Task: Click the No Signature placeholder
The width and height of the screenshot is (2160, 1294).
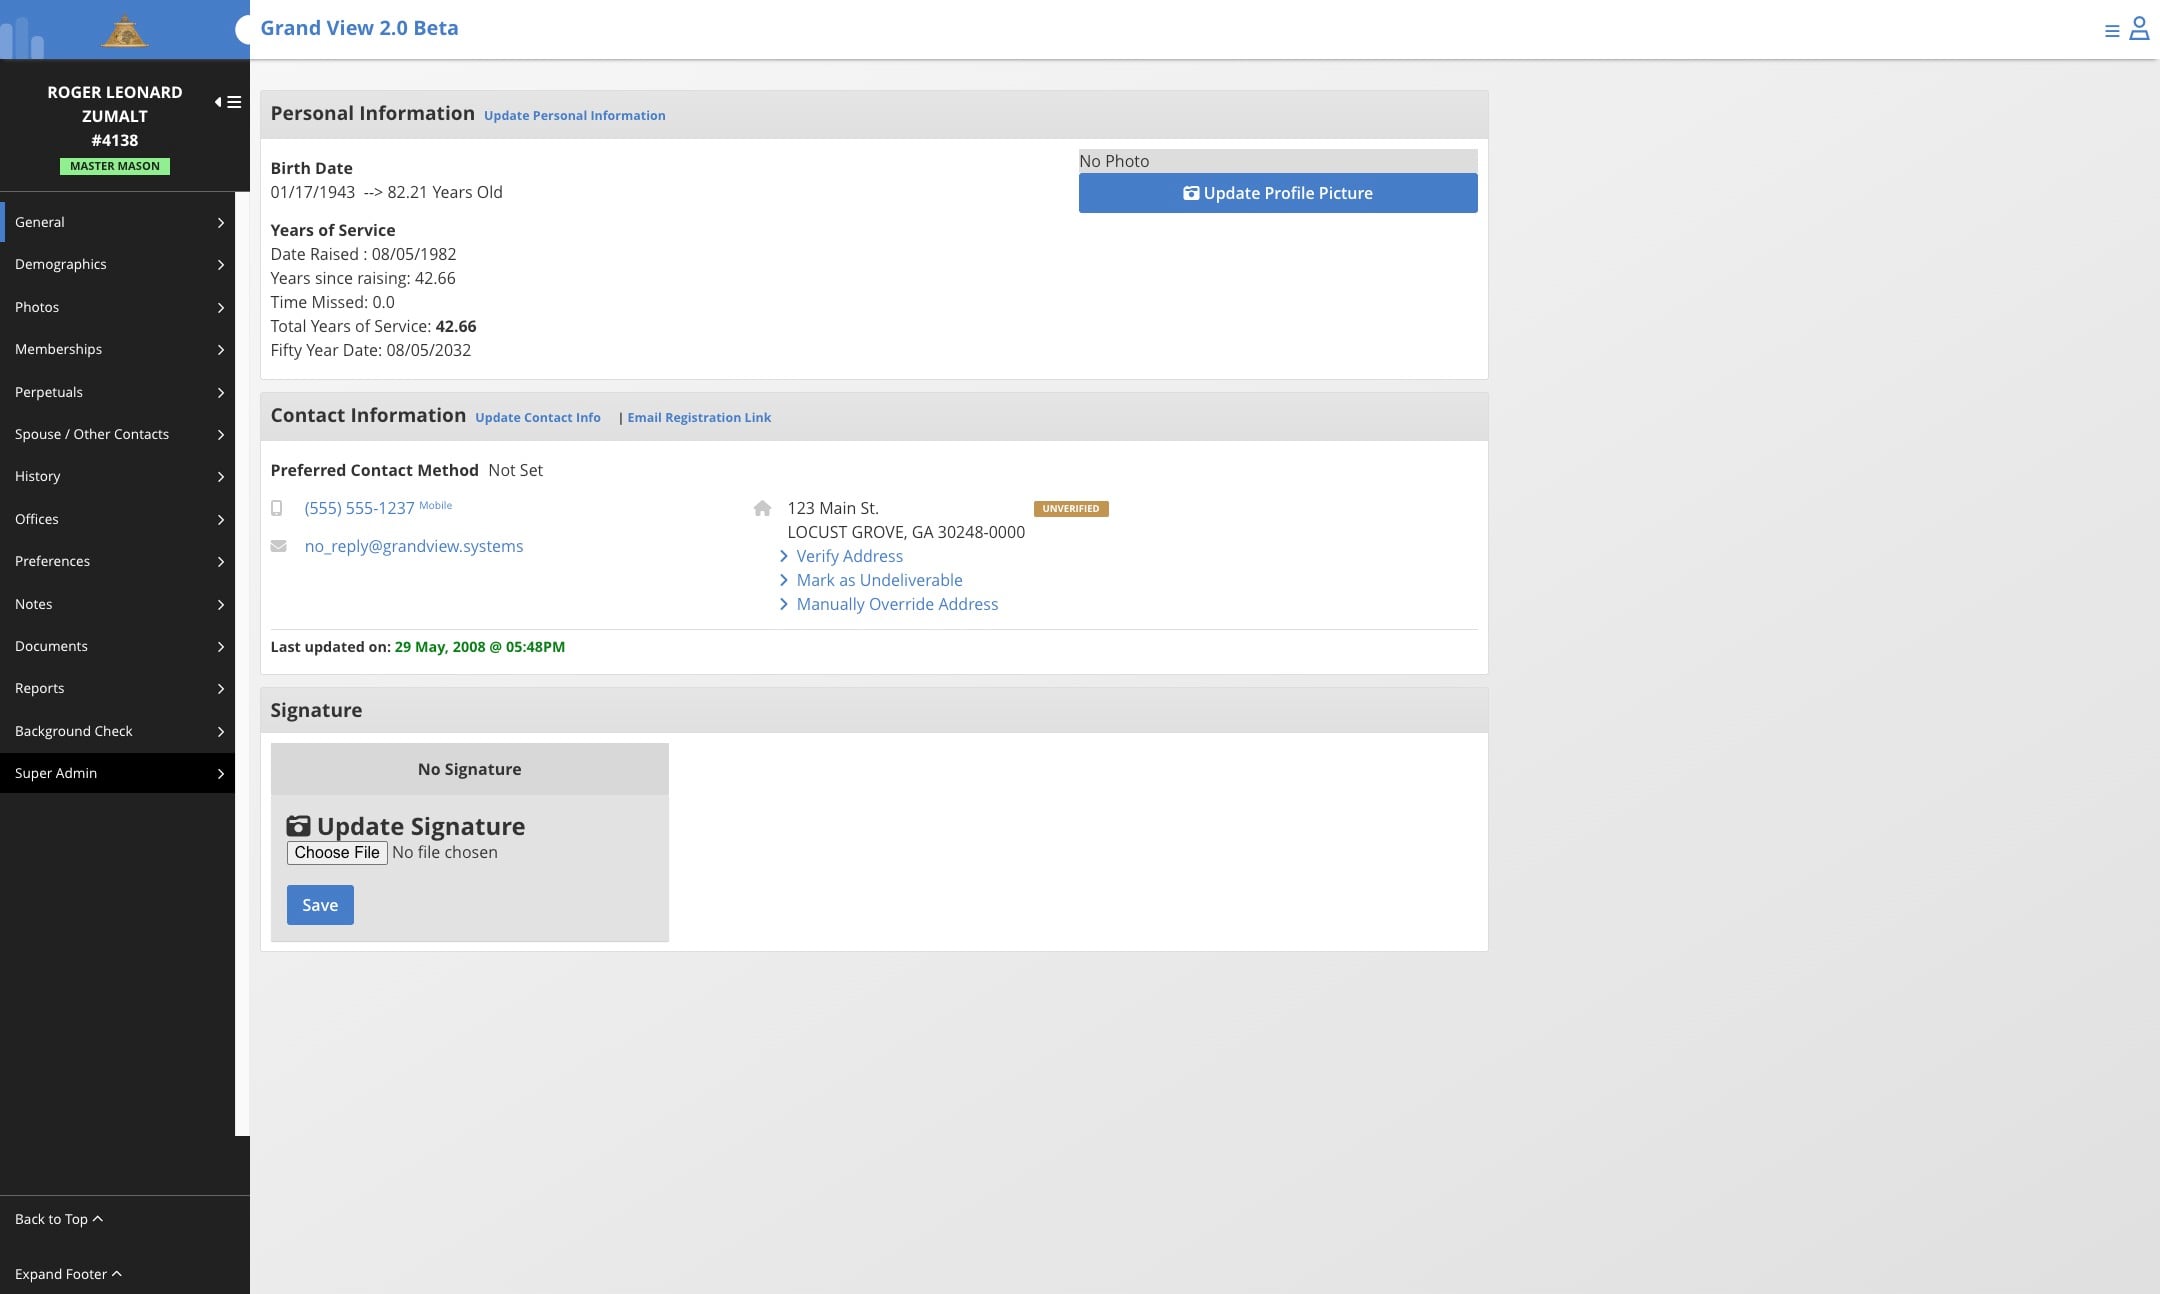Action: (469, 769)
